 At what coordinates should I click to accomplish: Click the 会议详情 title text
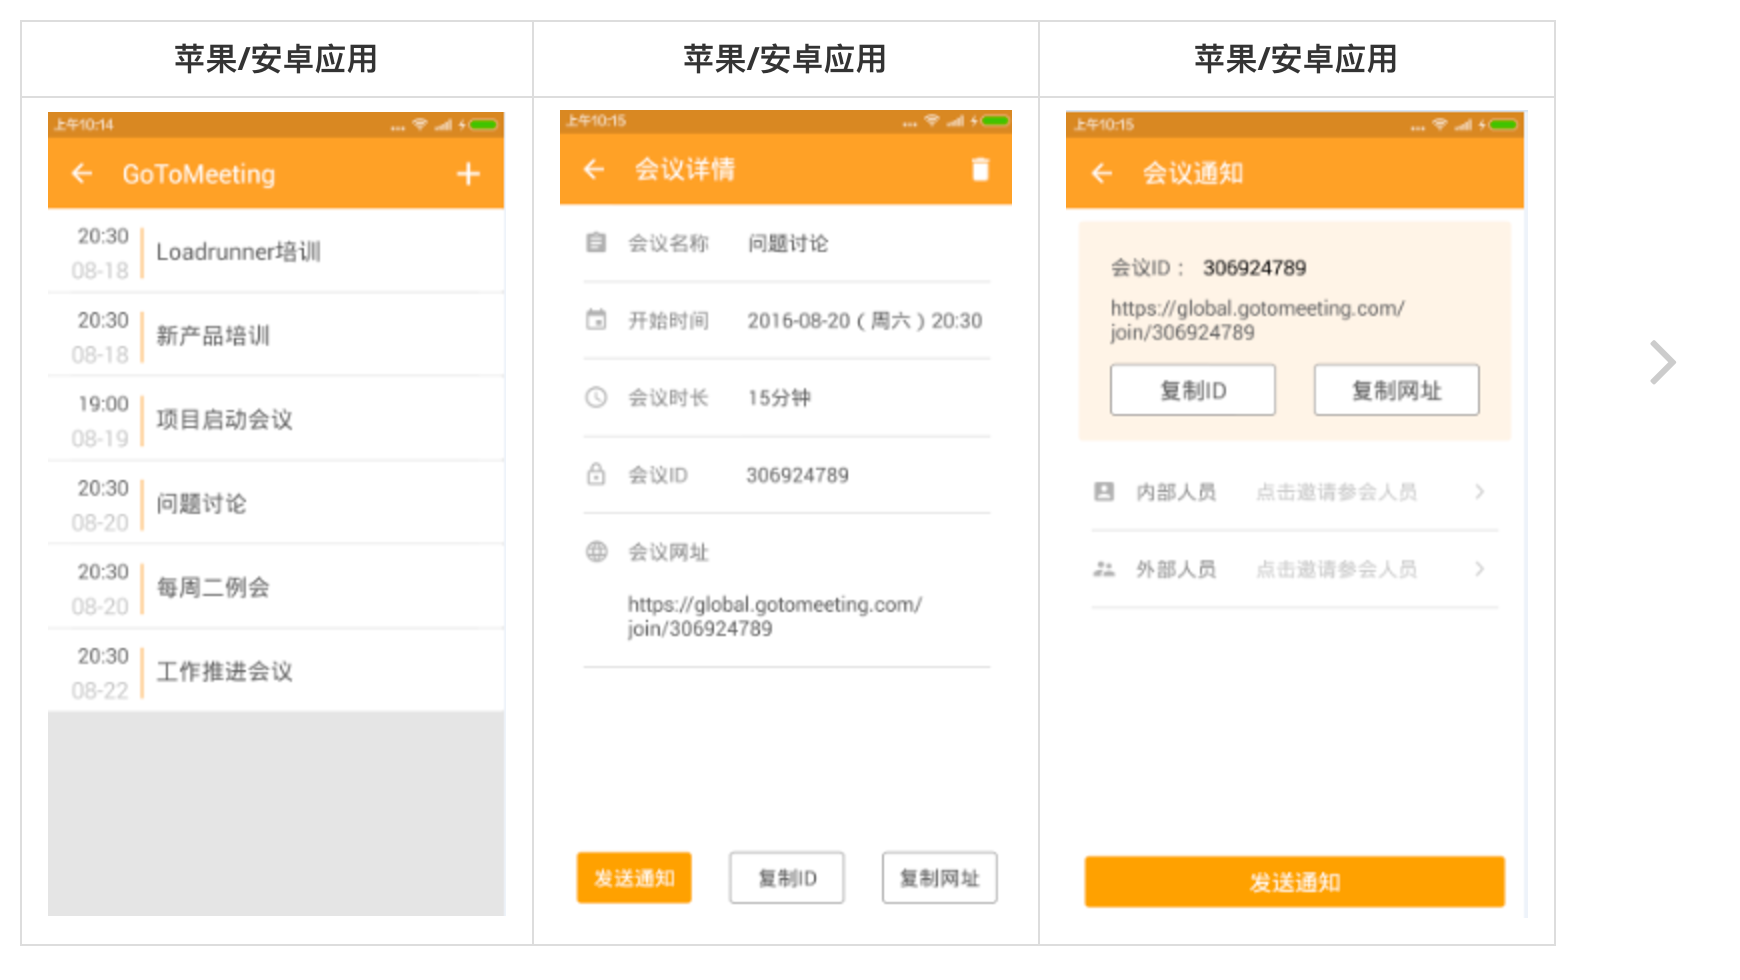click(685, 169)
